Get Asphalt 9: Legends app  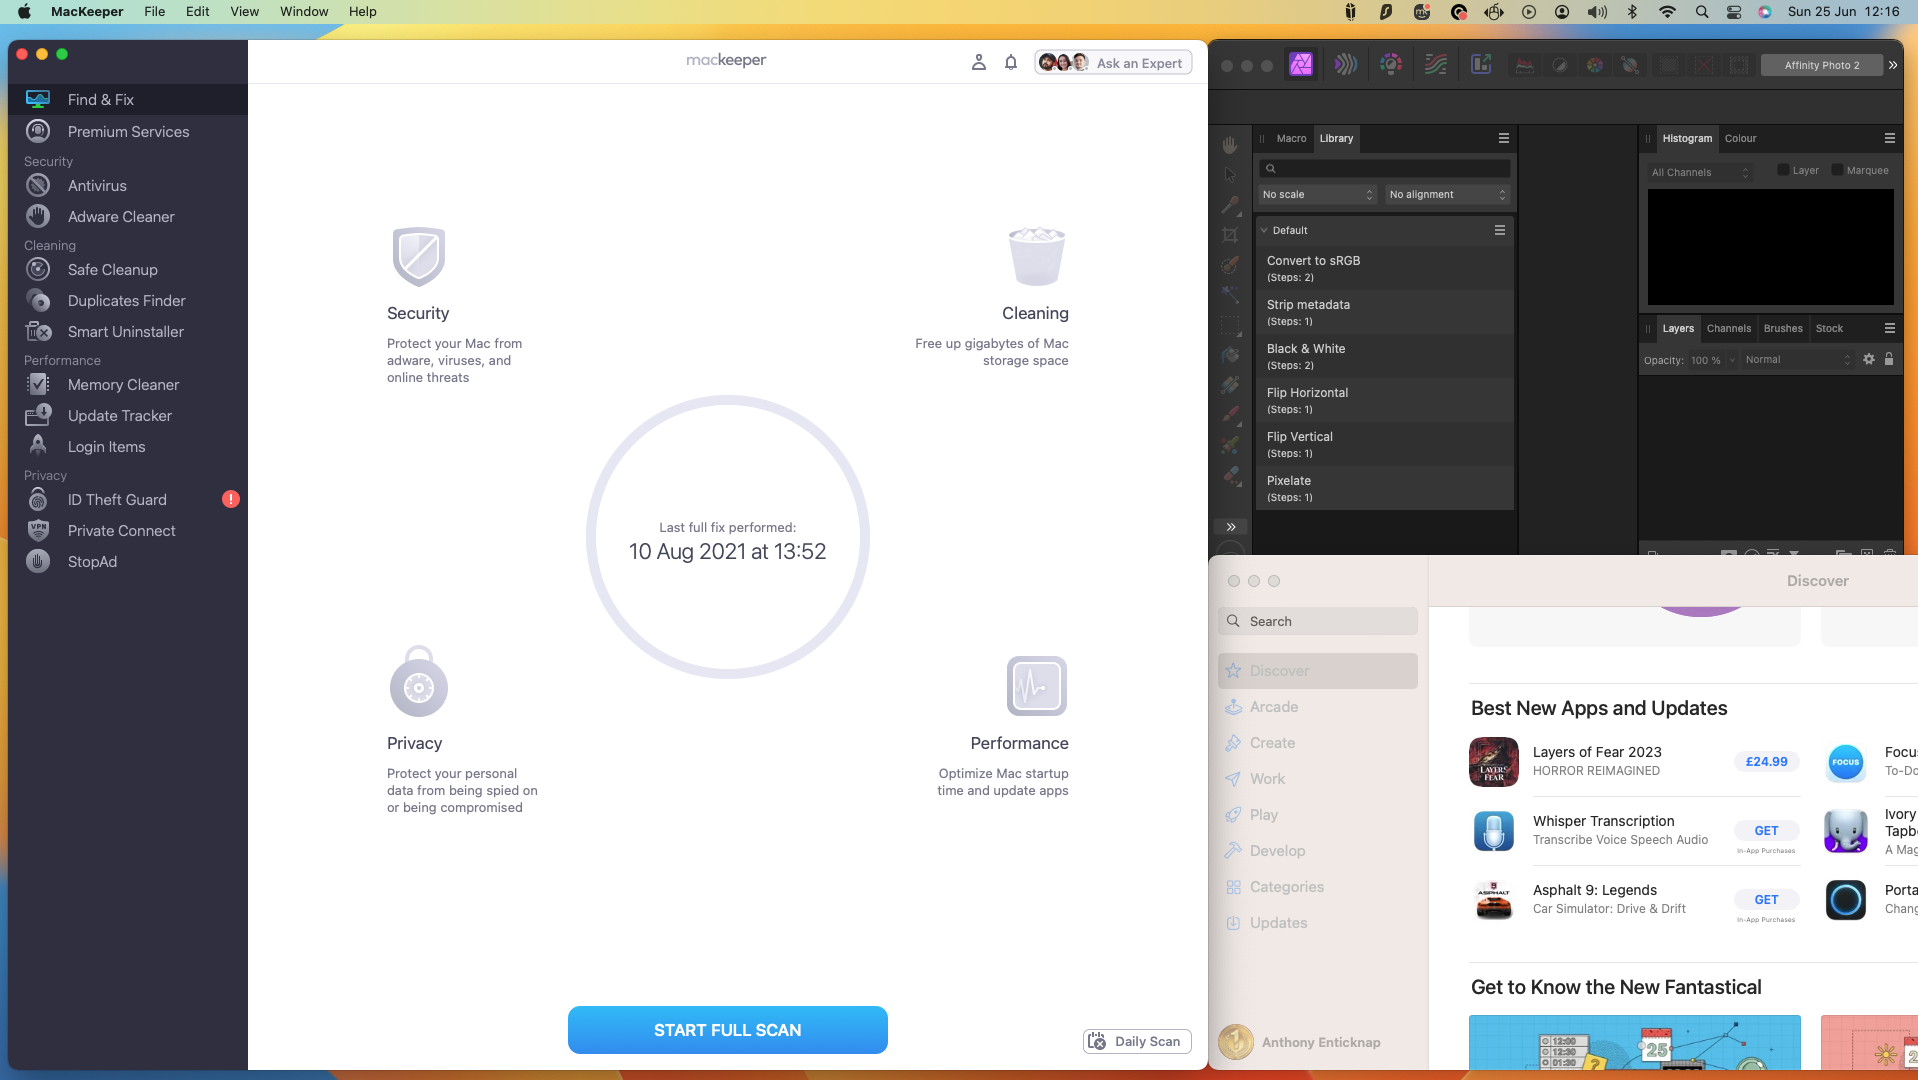point(1766,900)
